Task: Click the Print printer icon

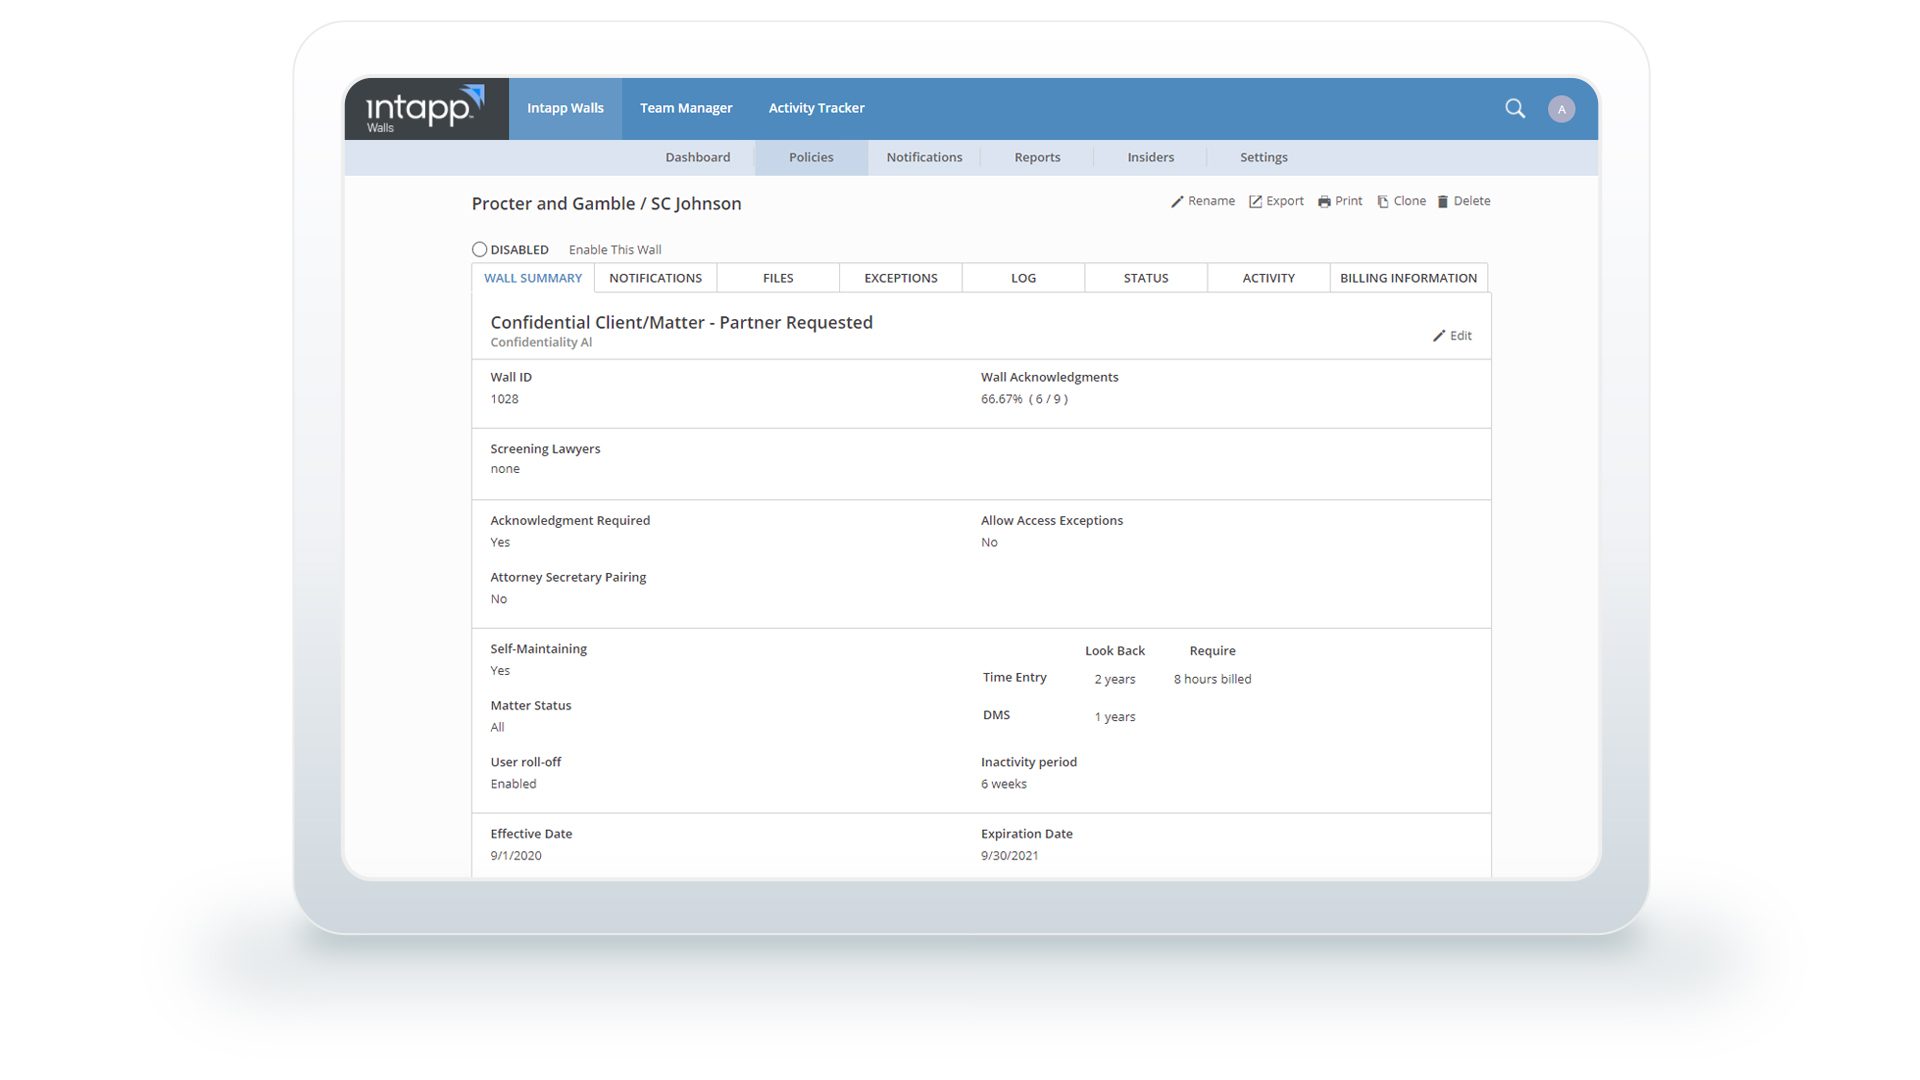Action: coord(1324,202)
